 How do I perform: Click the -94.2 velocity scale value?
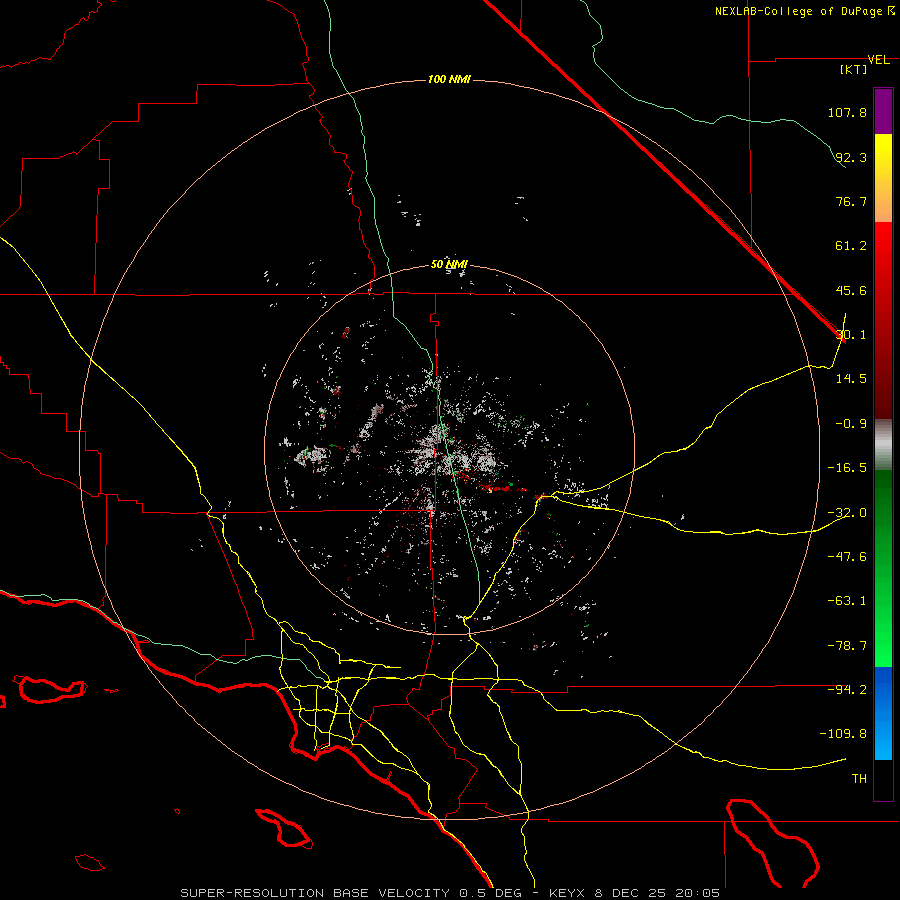pos(847,689)
